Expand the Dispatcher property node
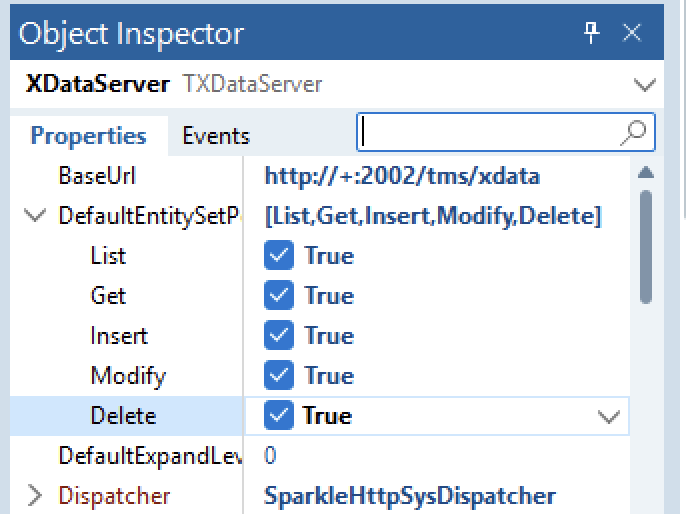 [x=35, y=496]
